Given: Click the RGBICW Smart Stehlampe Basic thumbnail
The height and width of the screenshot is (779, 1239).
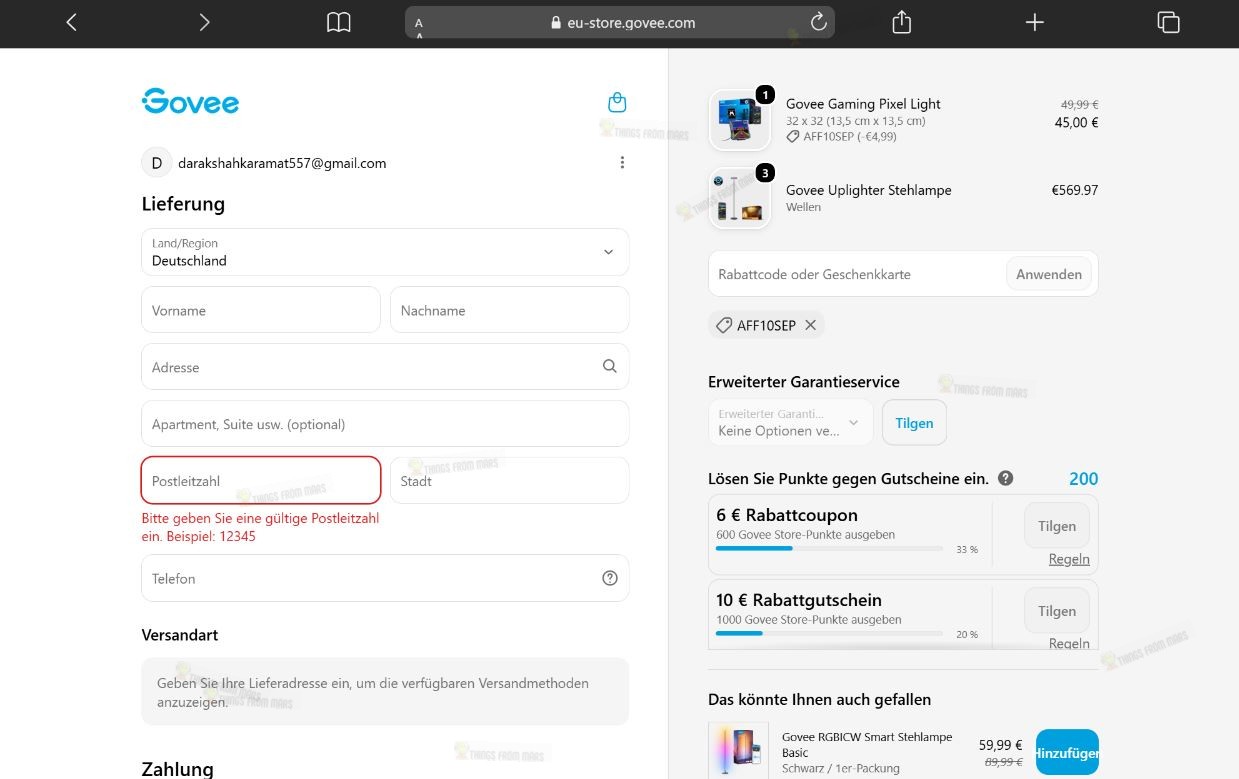Looking at the screenshot, I should (739, 750).
